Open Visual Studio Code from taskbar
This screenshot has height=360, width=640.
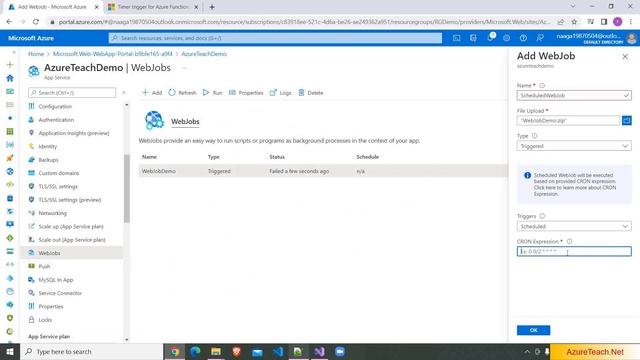[278, 351]
